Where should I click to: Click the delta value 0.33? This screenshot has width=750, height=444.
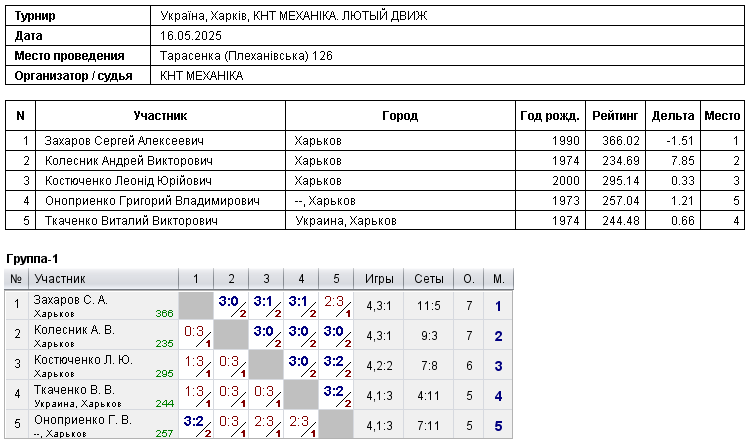point(683,181)
